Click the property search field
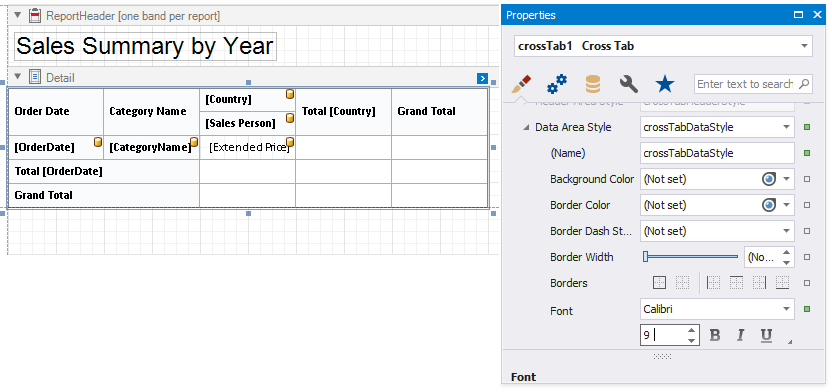832x392 pixels. [x=753, y=84]
